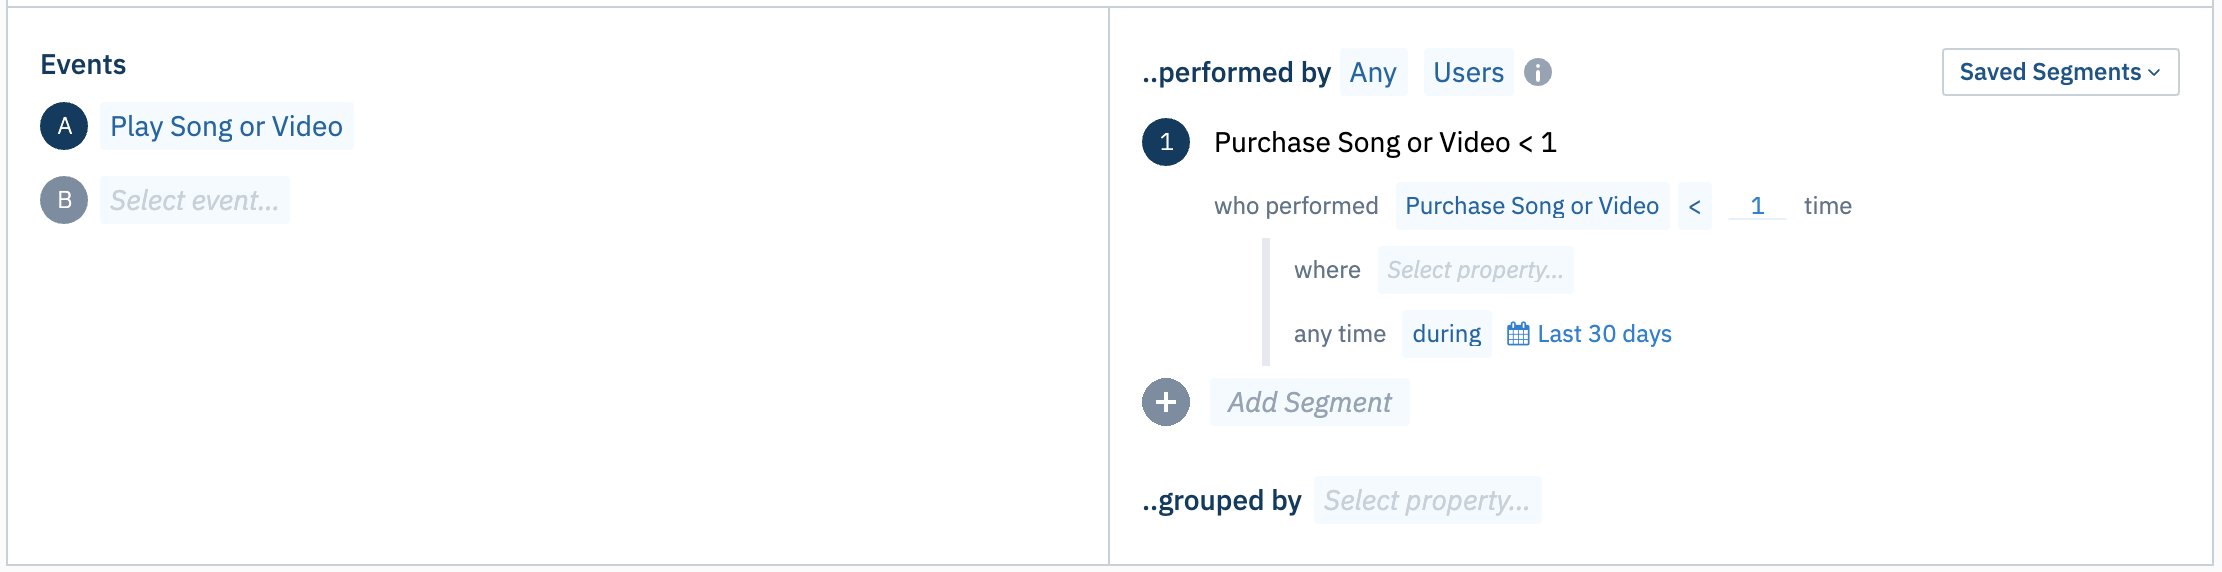Open the during time condition dropdown
The width and height of the screenshot is (2222, 572).
[1446, 334]
